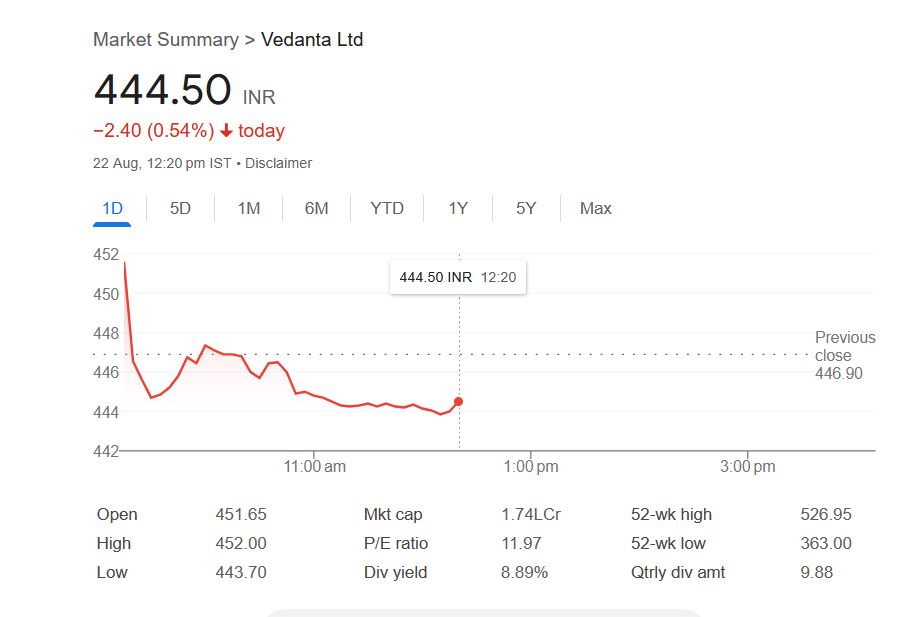Switch to the 5D chart tab
The image size is (920, 617).
click(180, 208)
